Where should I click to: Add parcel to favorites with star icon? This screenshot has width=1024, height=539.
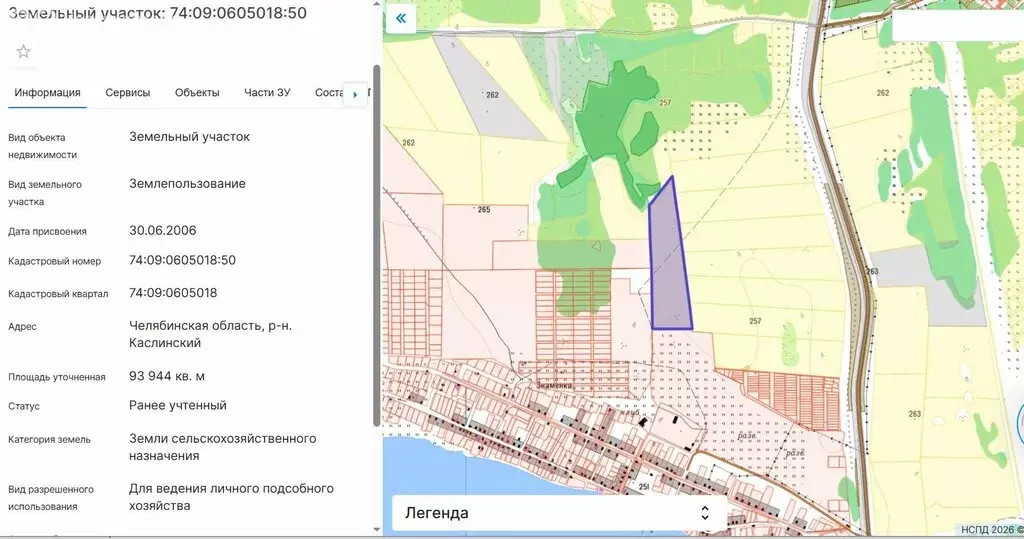point(24,52)
